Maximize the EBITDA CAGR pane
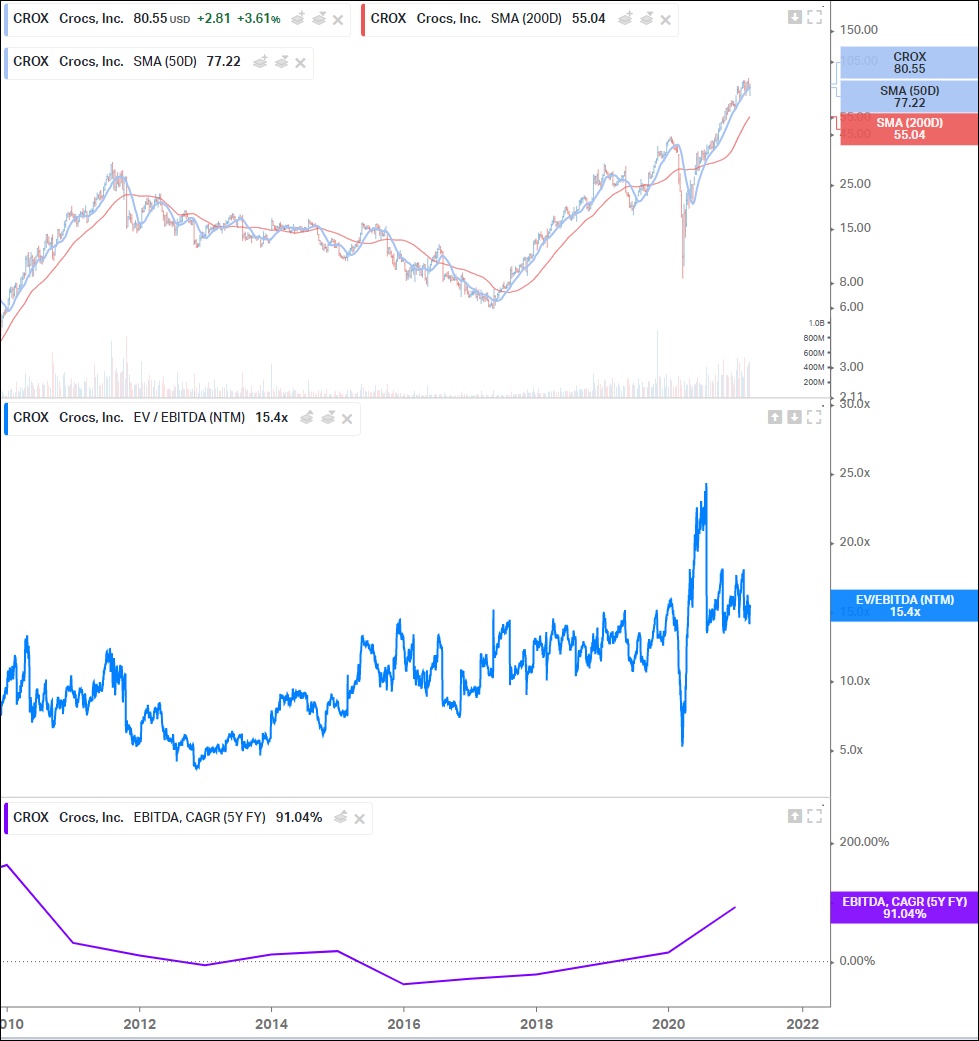Image resolution: width=979 pixels, height=1041 pixels. pyautogui.click(x=814, y=816)
